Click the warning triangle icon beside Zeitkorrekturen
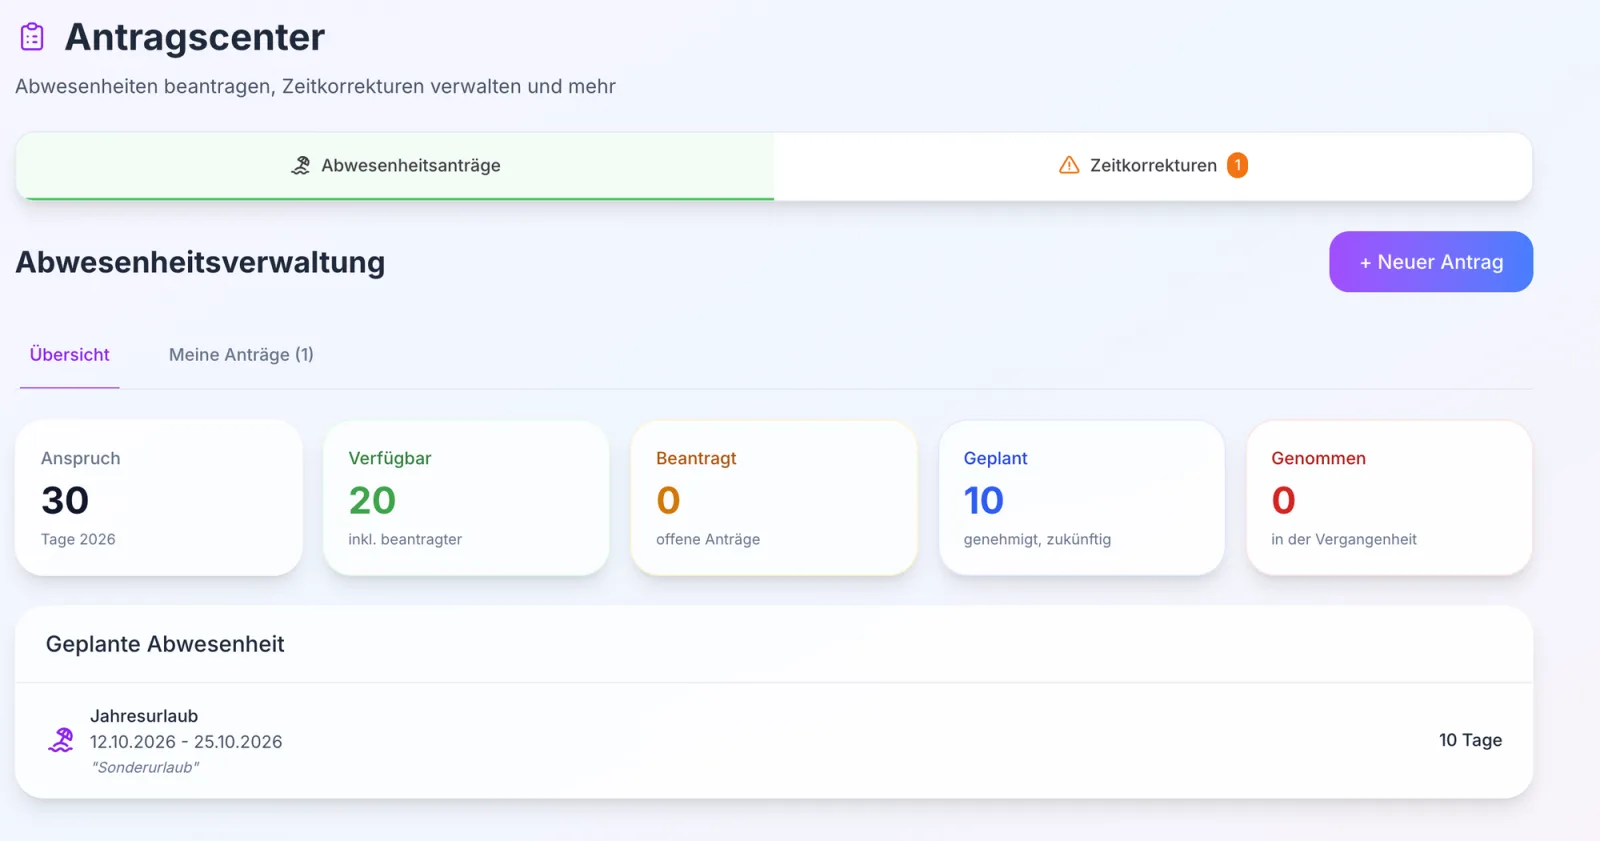1600x841 pixels. click(1069, 165)
